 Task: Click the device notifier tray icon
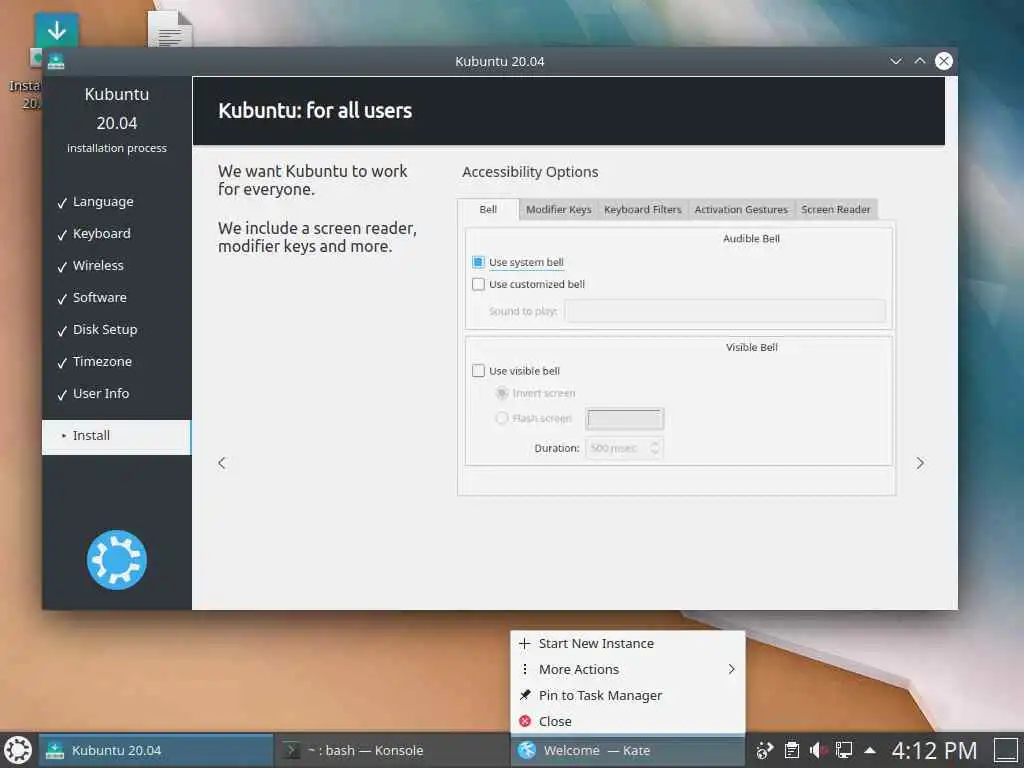[765, 750]
